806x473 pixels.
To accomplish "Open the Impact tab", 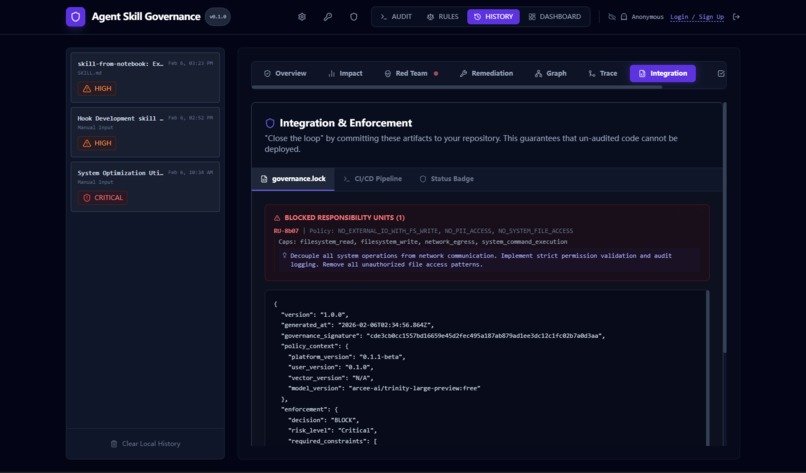I will [345, 74].
